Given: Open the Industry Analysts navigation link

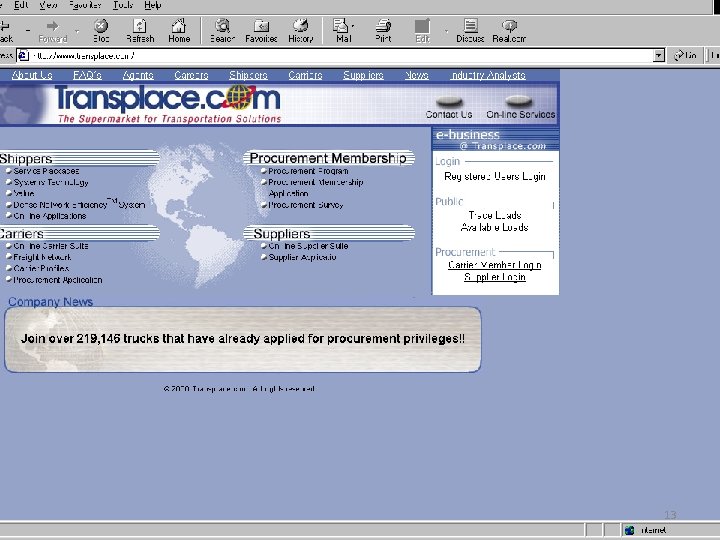Looking at the screenshot, I should coord(488,75).
